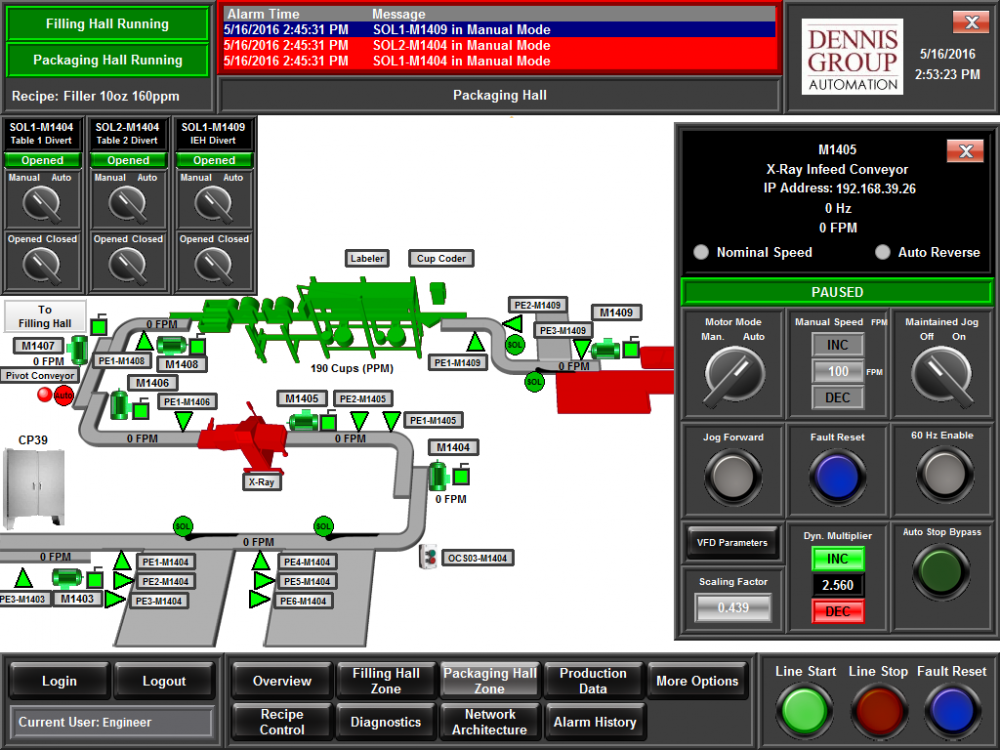The image size is (1000, 750).
Task: Click the OCS03-M1404 sensor icon
Action: [426, 557]
